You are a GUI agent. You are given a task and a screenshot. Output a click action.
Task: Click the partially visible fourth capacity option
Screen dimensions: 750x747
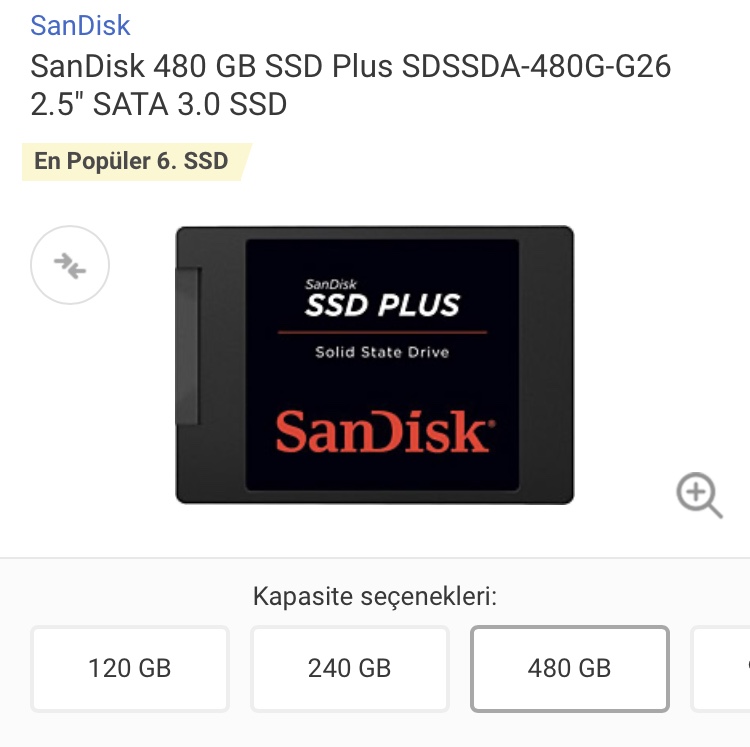pos(721,668)
